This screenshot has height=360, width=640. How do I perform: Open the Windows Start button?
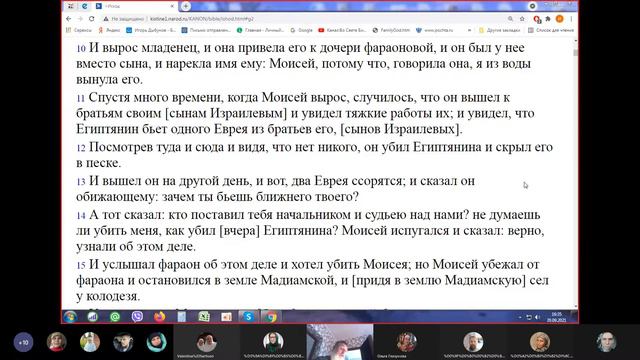[70, 317]
